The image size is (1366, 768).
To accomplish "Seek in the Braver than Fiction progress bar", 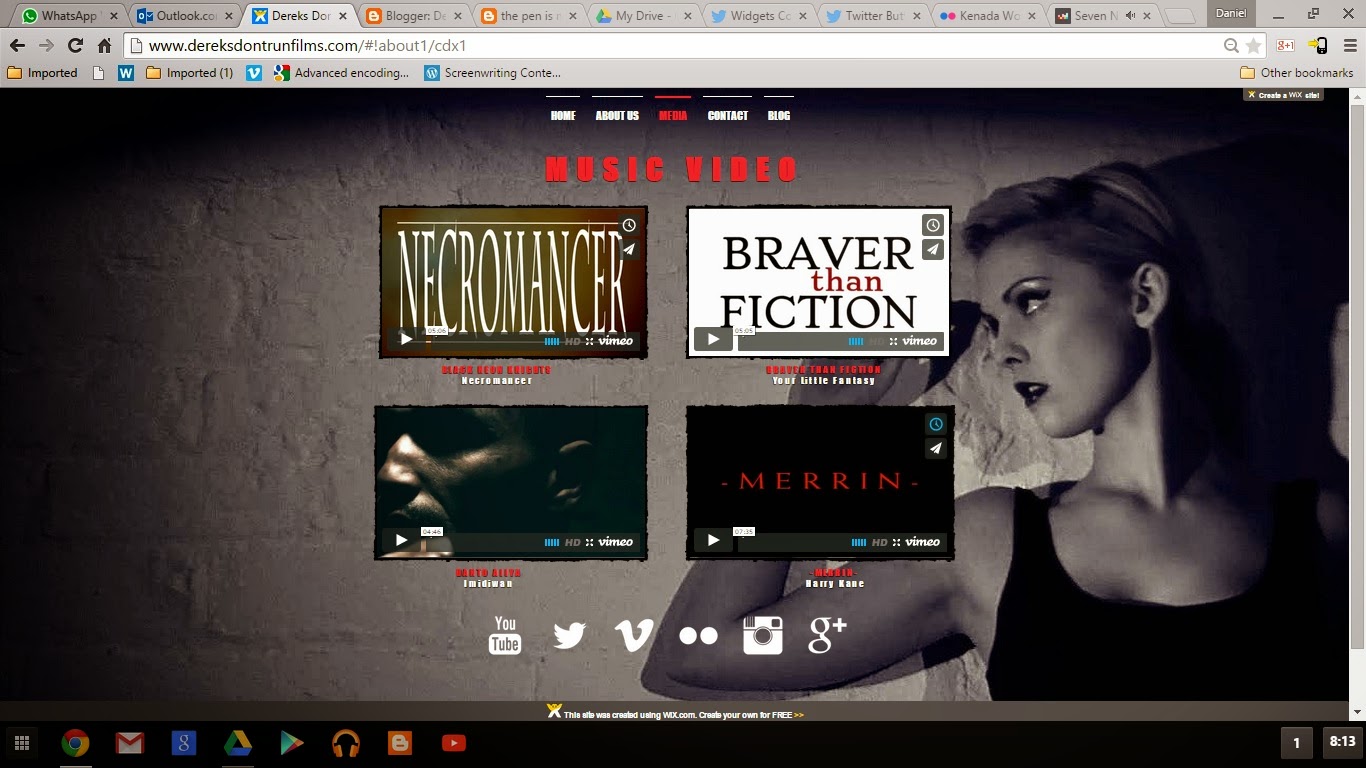I will click(790, 341).
